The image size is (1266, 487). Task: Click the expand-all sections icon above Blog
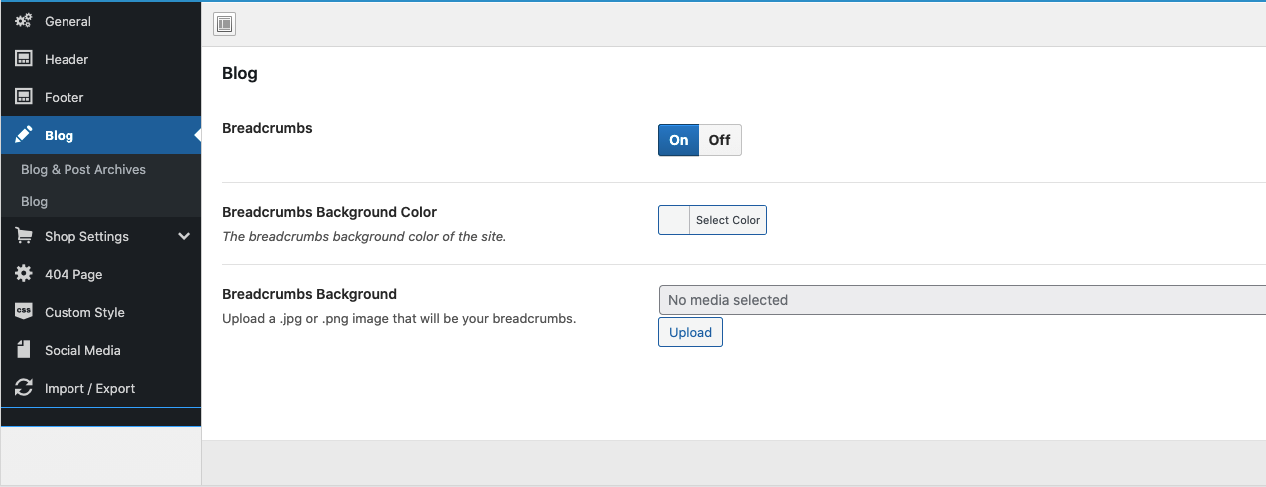[225, 24]
